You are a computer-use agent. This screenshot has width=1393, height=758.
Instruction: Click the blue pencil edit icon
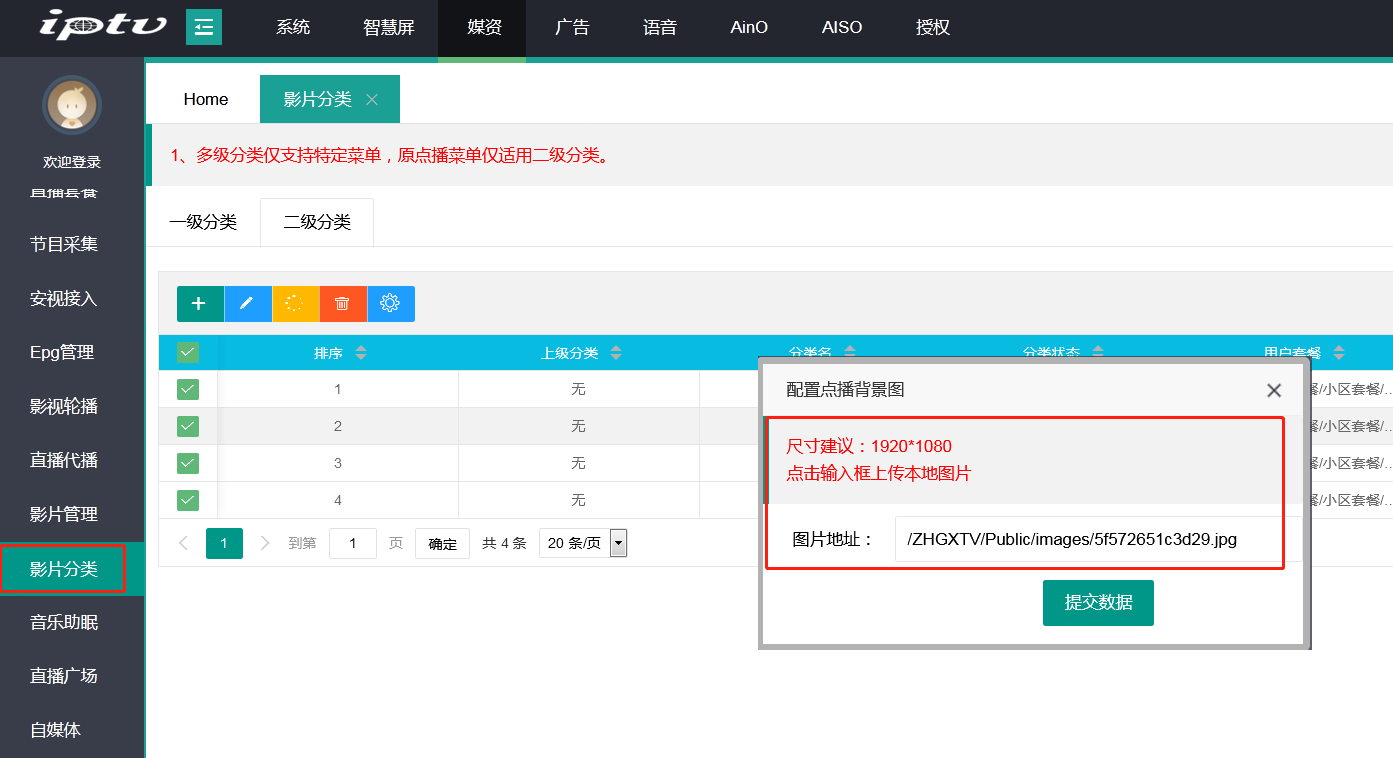[247, 304]
